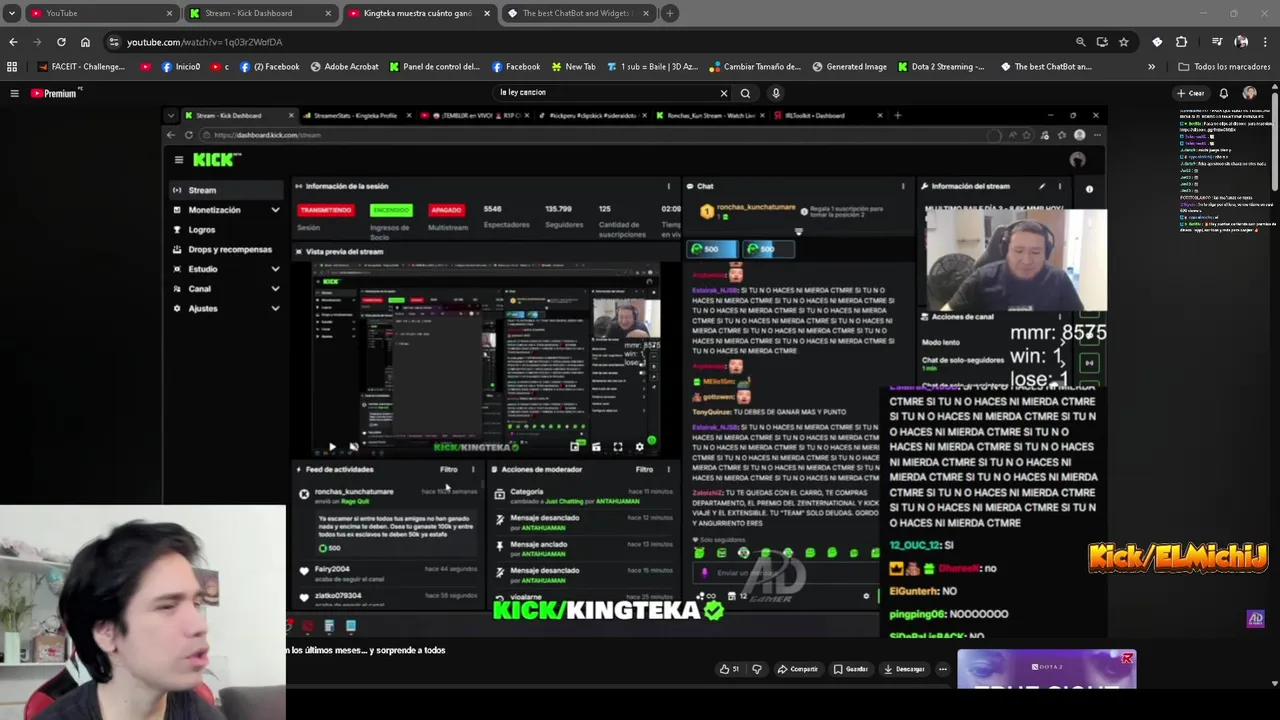This screenshot has height=720, width=1280.
Task: Open the 1 sub = Baile bookmark
Action: pyautogui.click(x=652, y=67)
